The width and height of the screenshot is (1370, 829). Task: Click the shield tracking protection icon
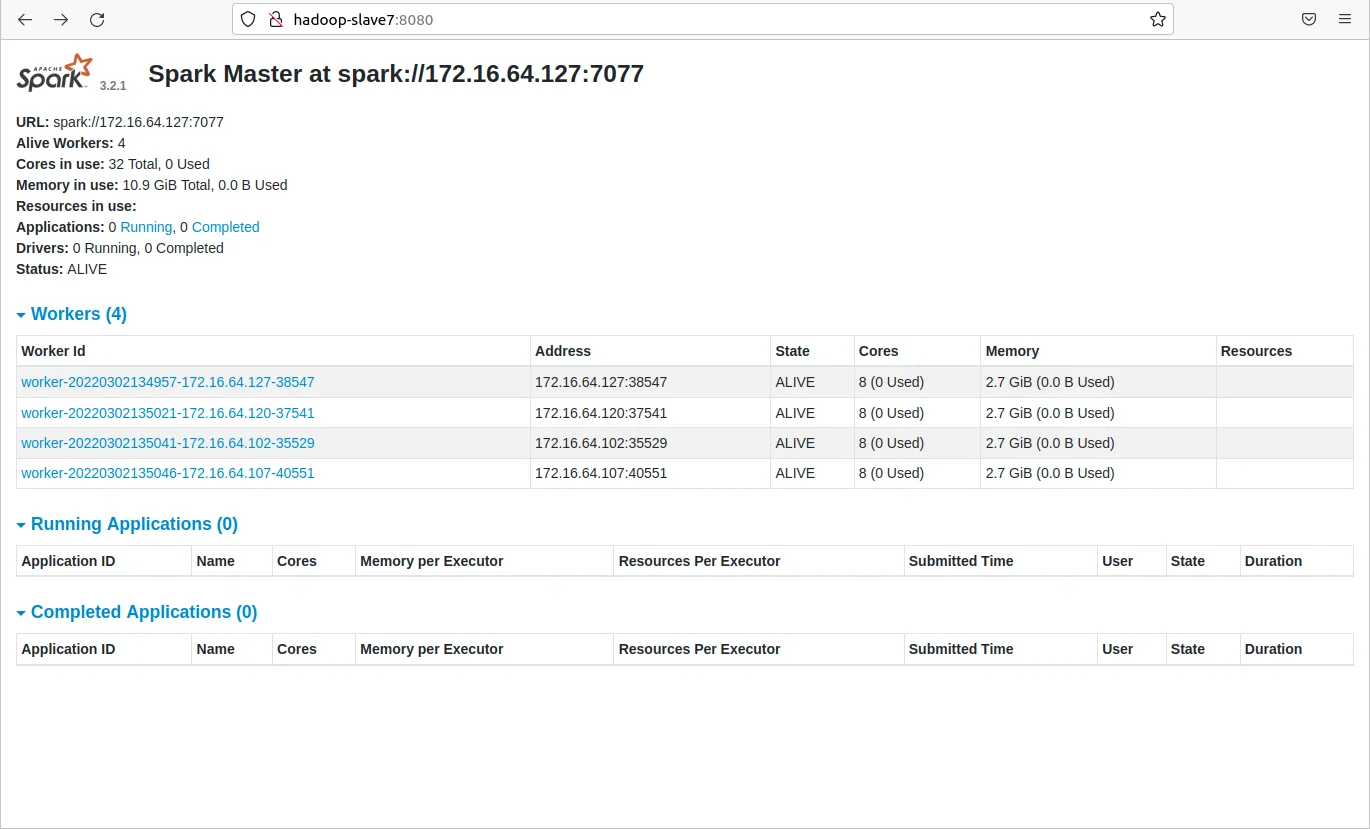coord(249,19)
